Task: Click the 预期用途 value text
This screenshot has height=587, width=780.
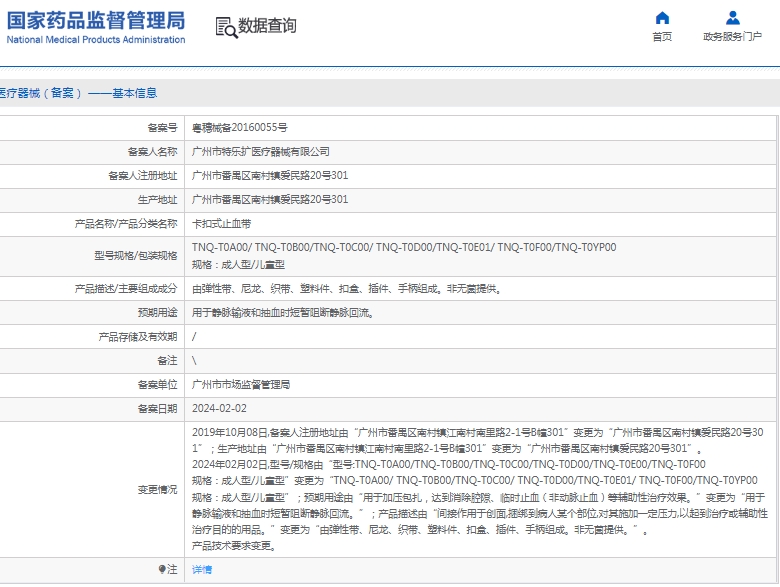Action: pos(283,313)
